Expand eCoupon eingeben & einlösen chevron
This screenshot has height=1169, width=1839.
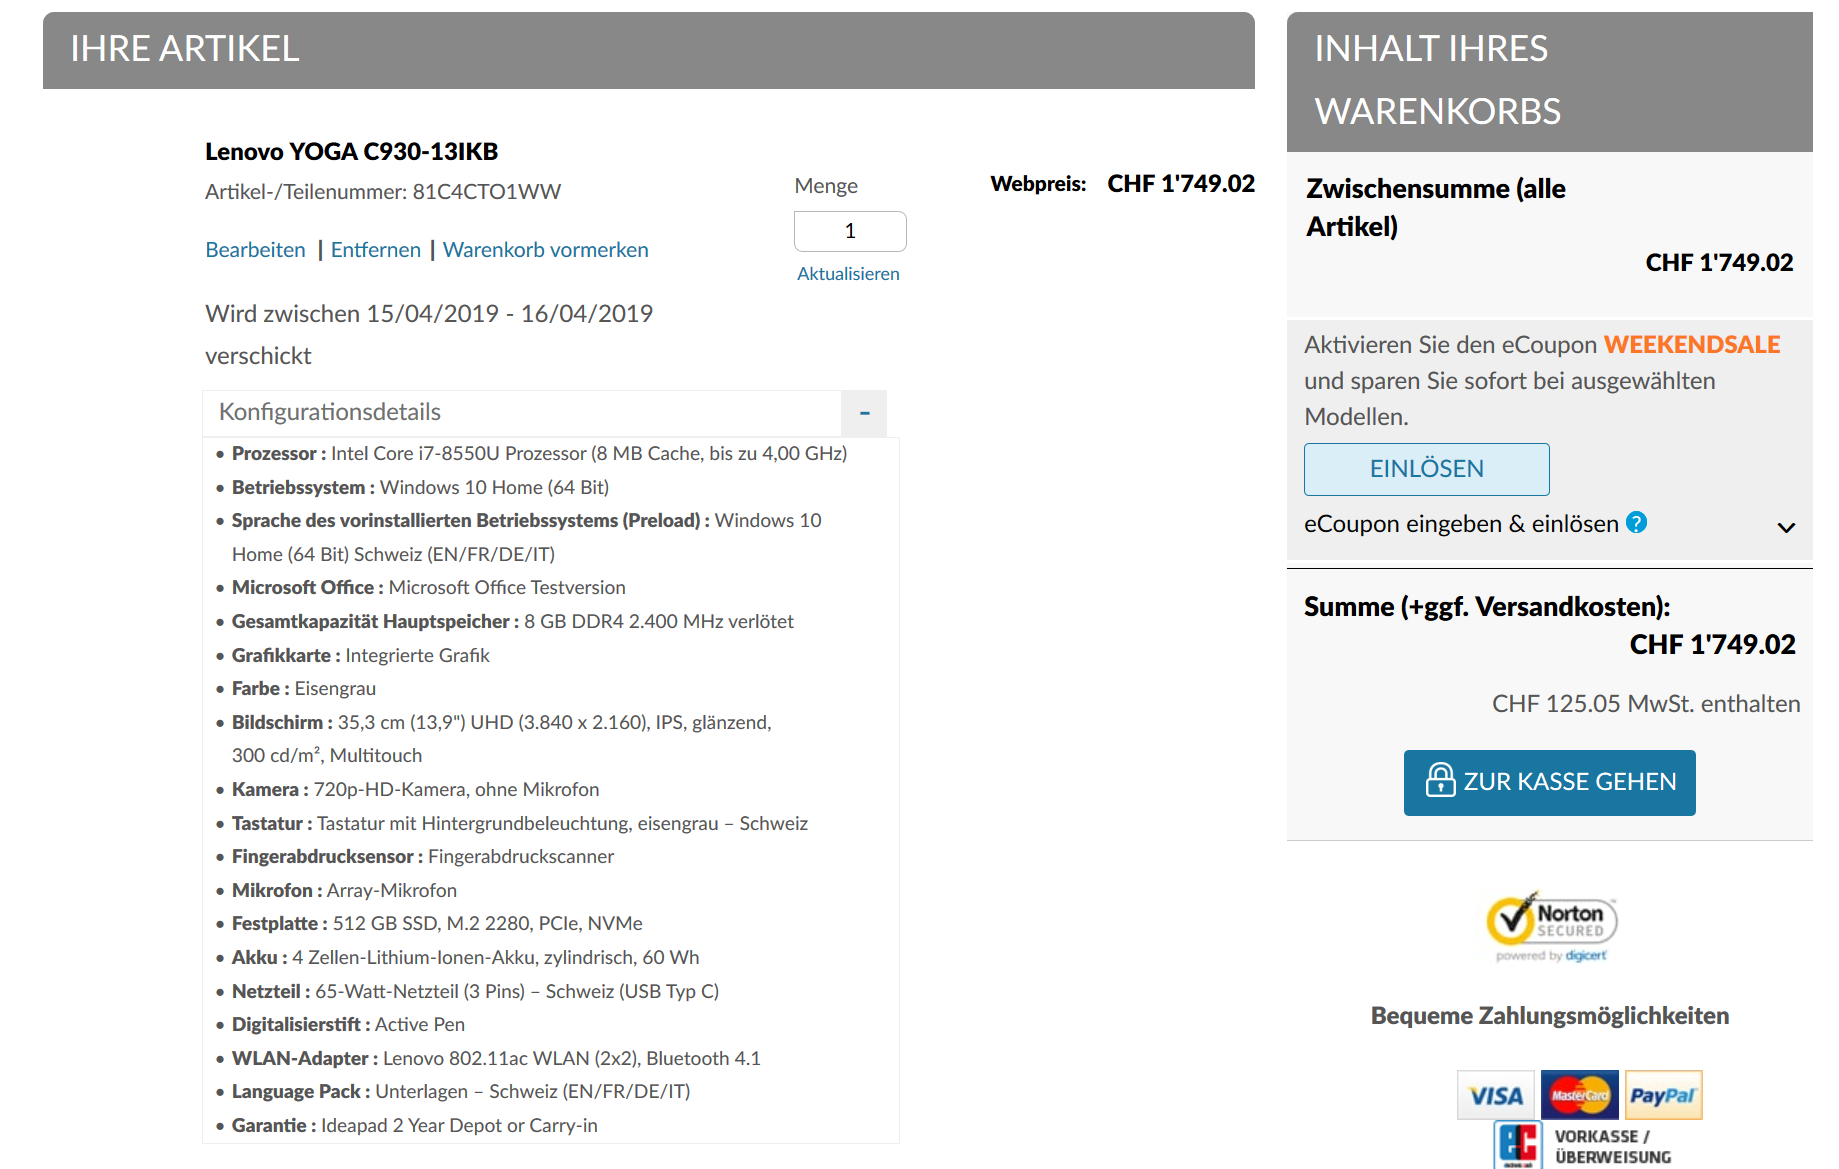pos(1786,527)
